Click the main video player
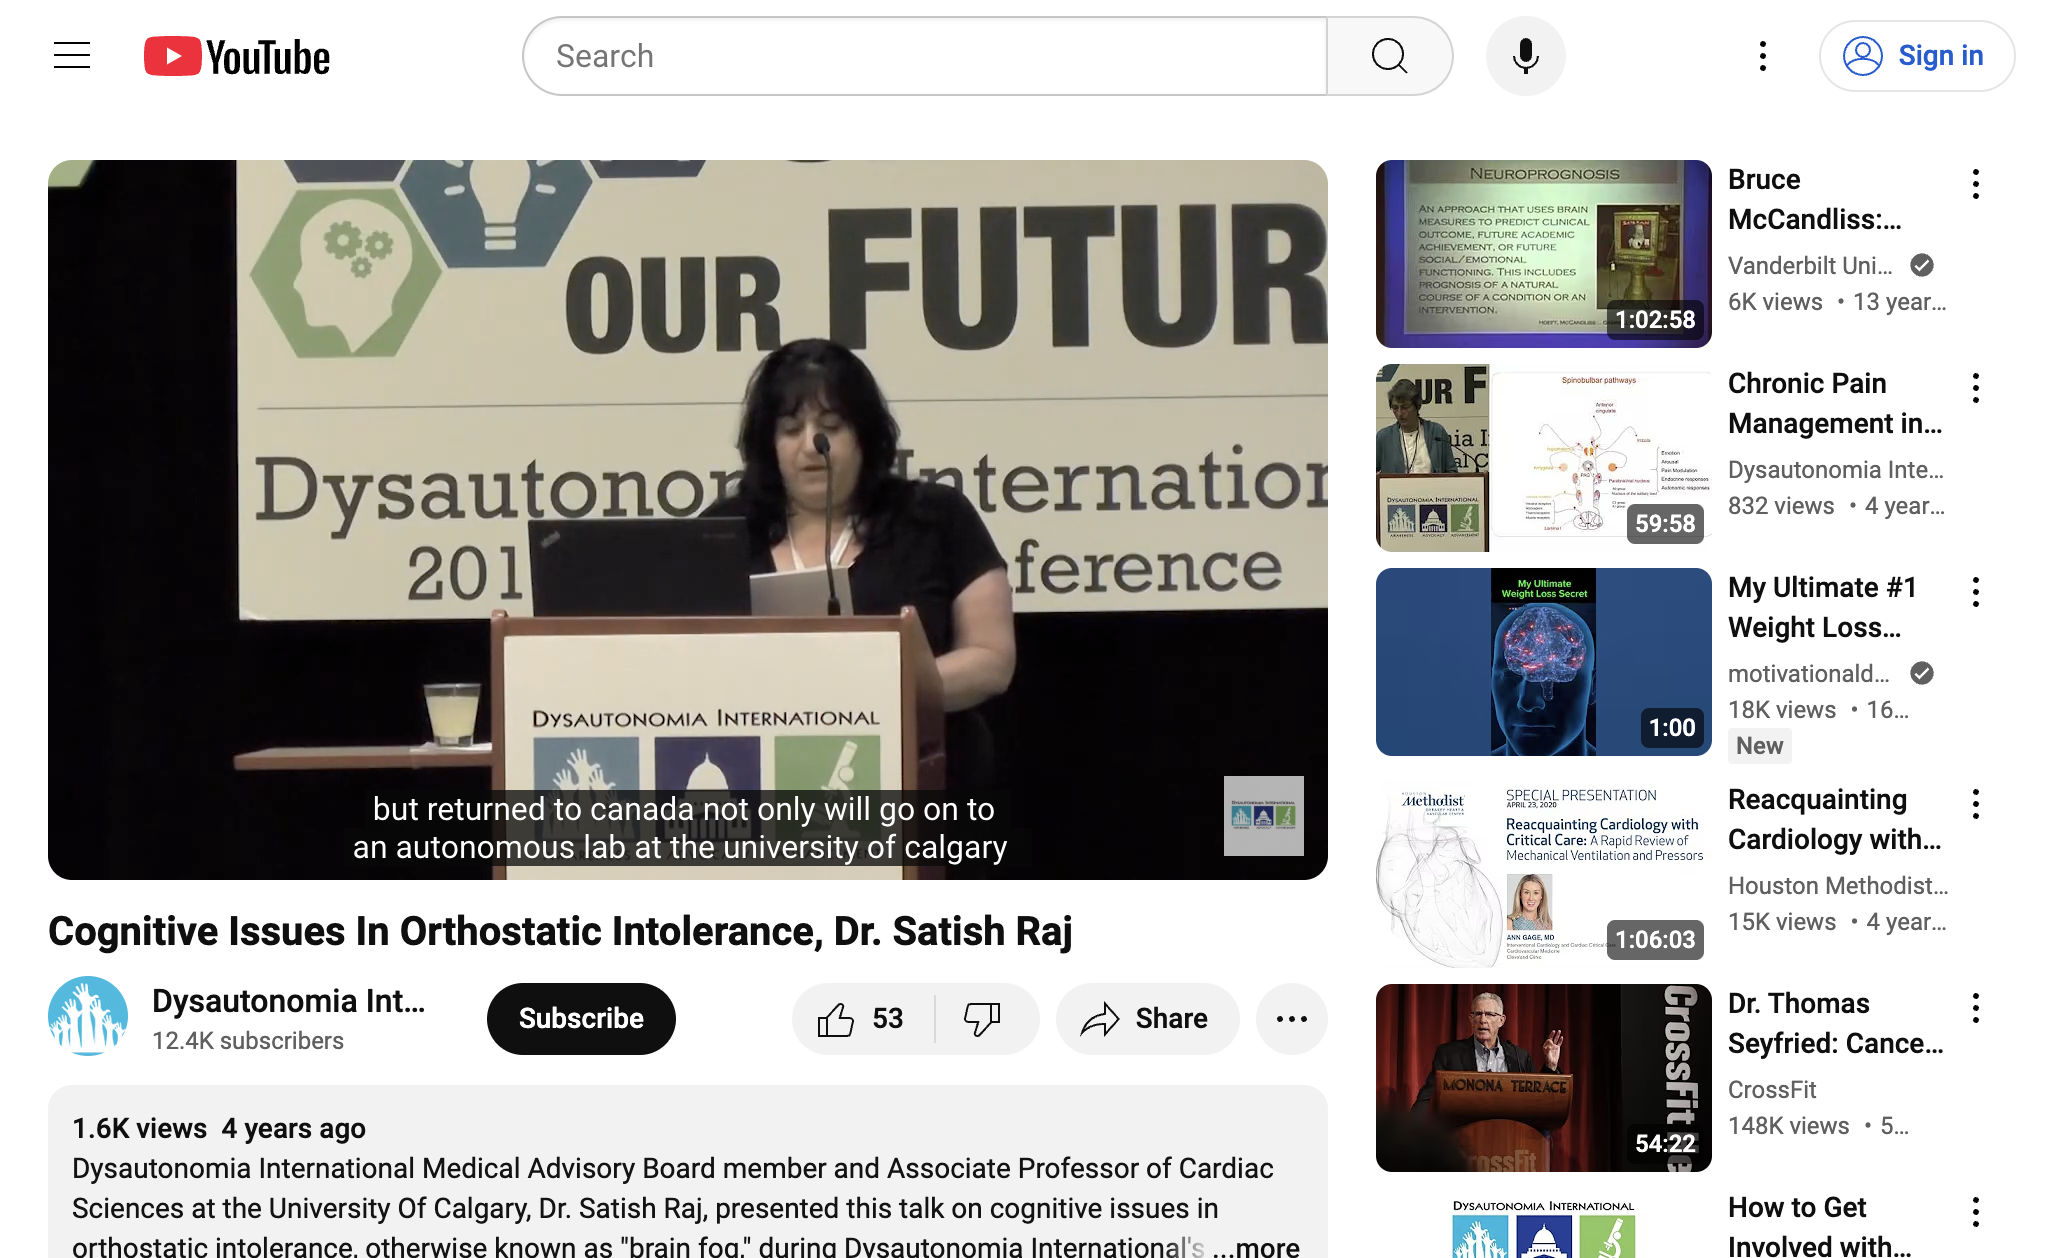The height and width of the screenshot is (1258, 2048). point(688,520)
